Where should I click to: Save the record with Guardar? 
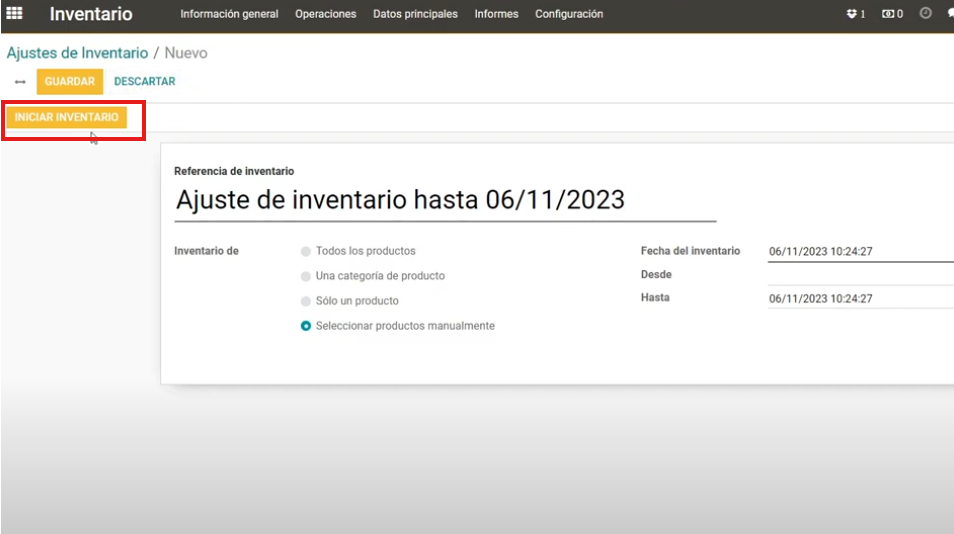pos(69,81)
